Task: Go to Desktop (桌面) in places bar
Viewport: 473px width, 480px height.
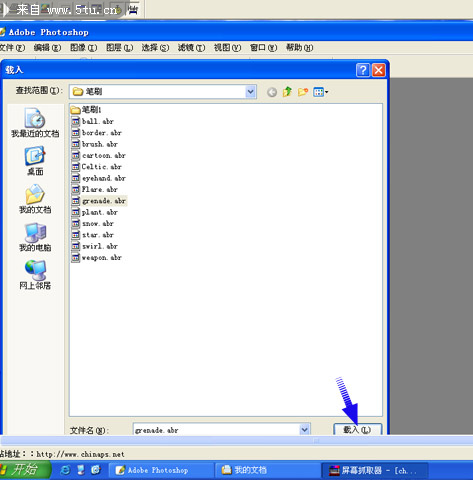Action: 35,161
